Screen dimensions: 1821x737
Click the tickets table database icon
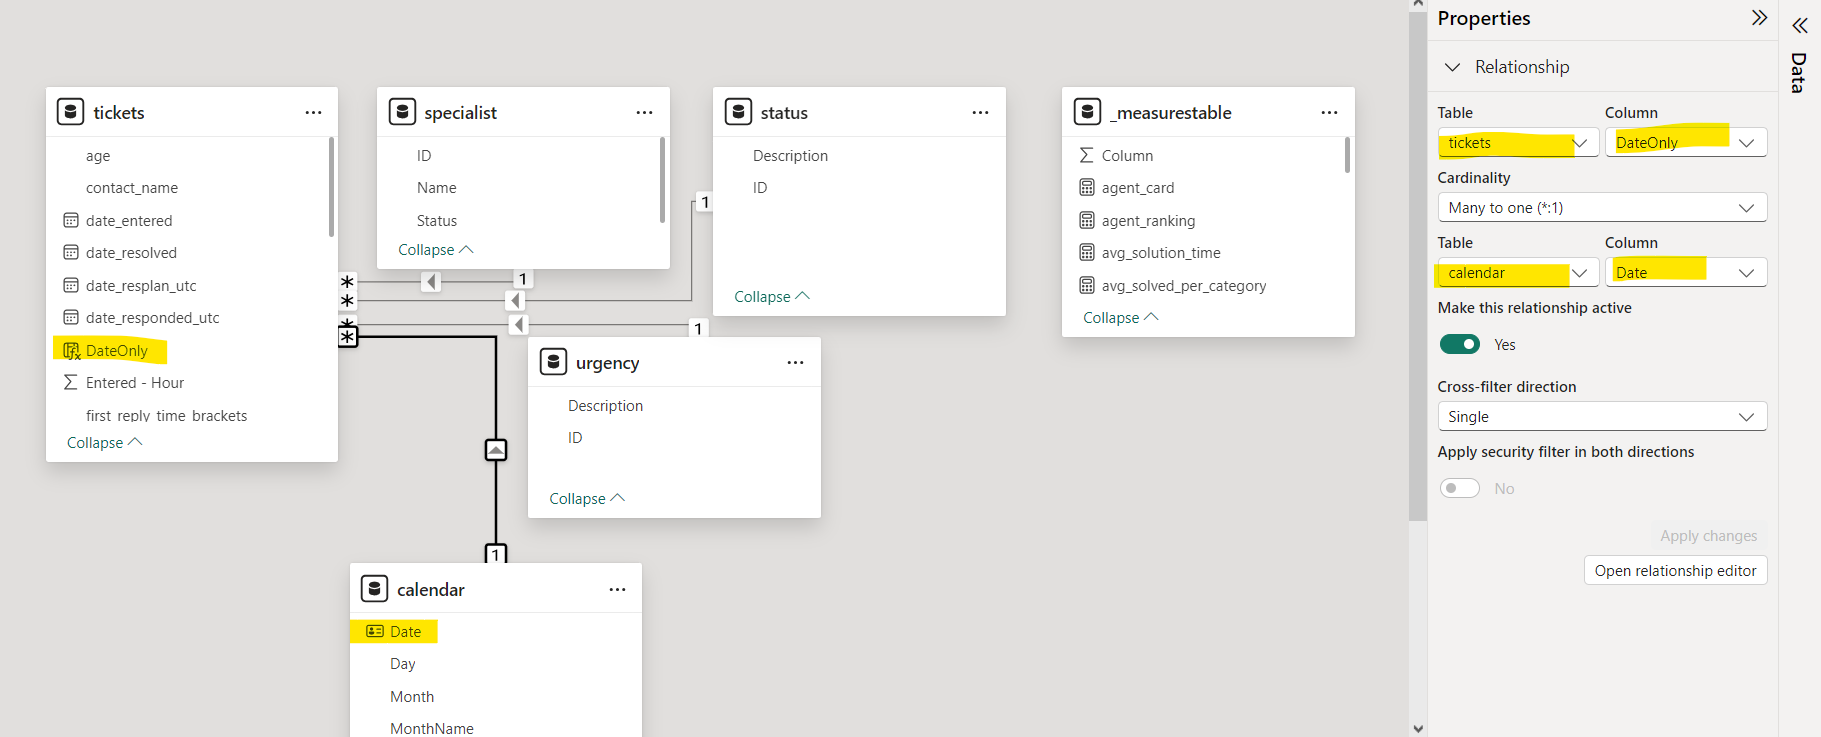pos(70,112)
